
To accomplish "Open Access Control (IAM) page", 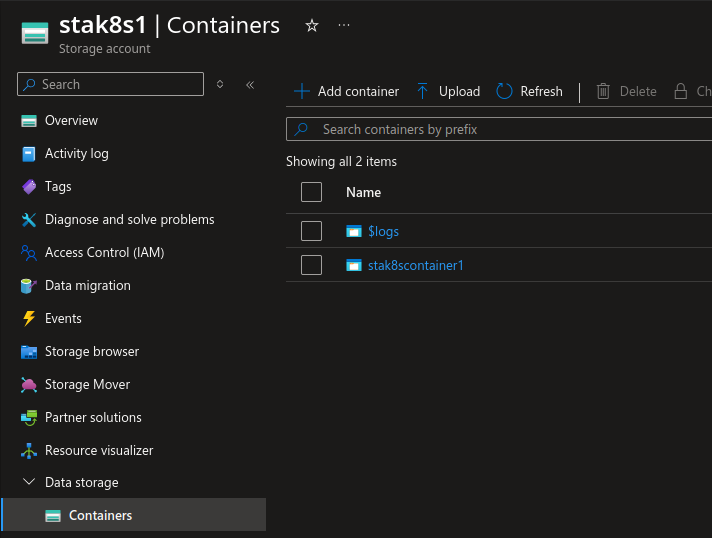I will tap(104, 252).
